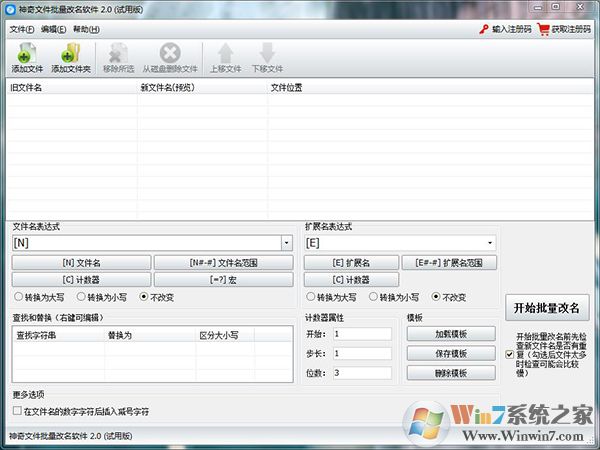
Task: Click the 新文件名(预览) column header
Action: click(202, 88)
